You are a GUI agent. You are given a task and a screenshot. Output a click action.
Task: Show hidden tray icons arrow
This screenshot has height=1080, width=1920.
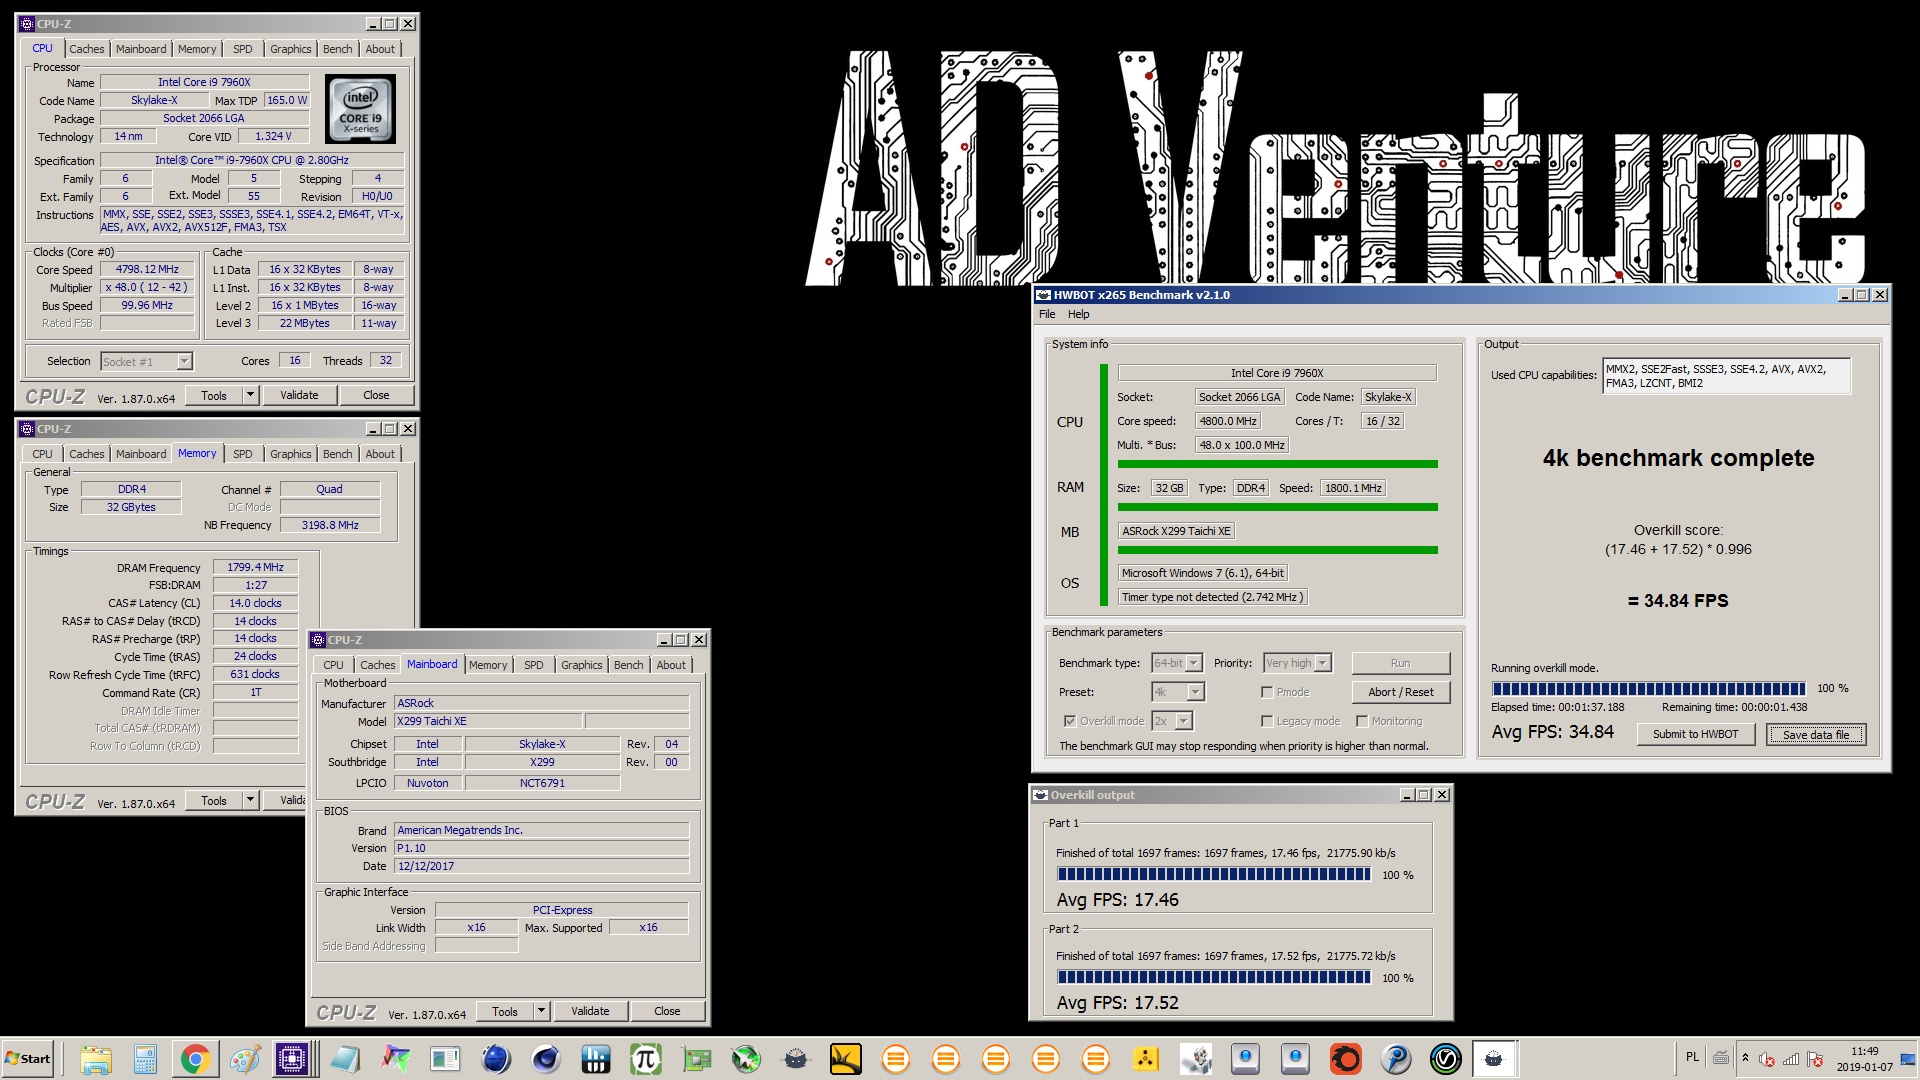click(x=1745, y=1058)
